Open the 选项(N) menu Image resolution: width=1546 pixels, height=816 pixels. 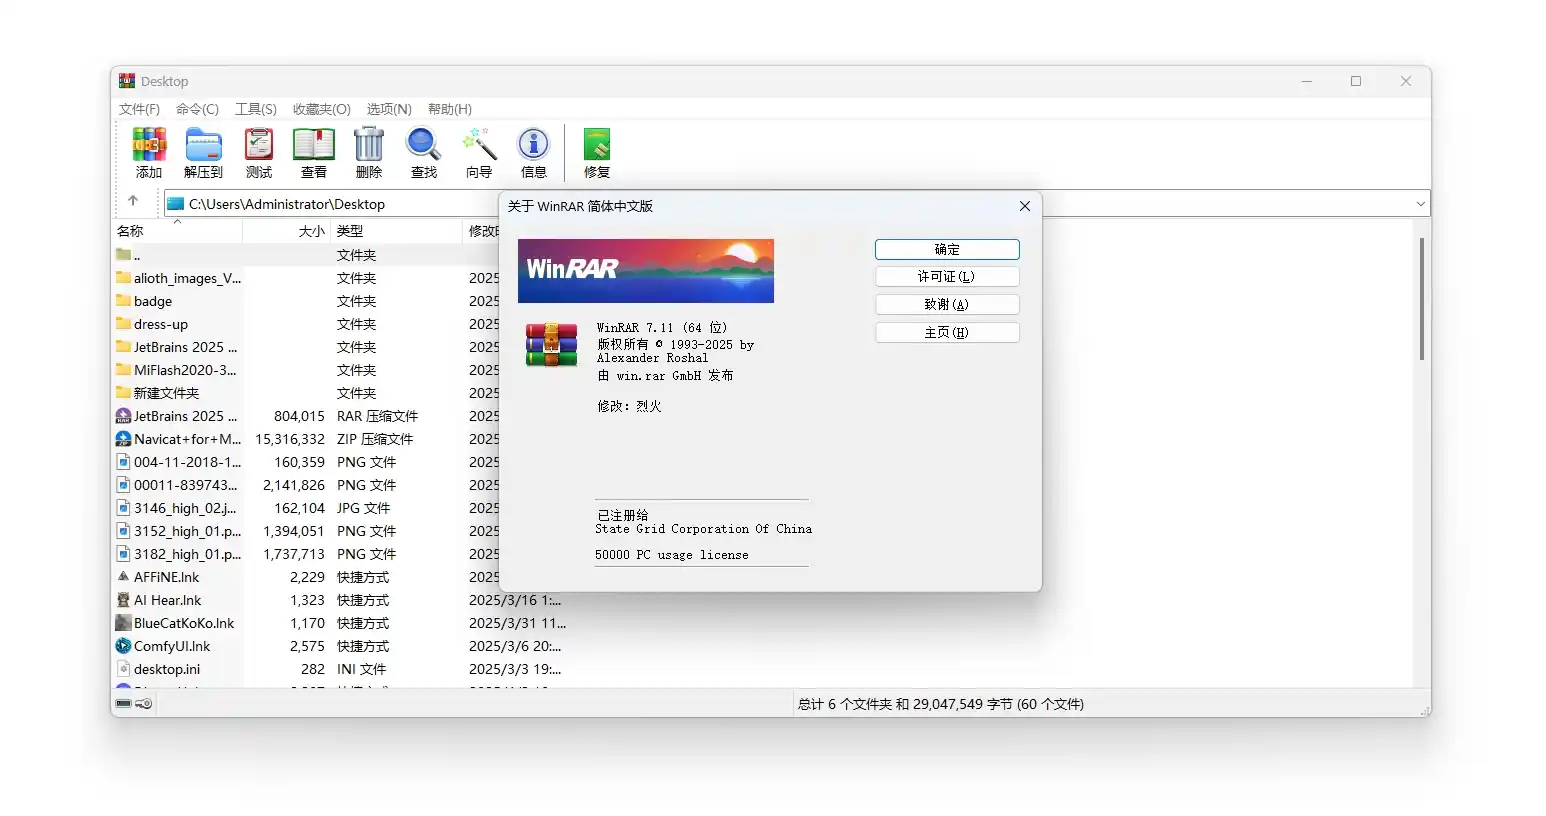coord(389,109)
